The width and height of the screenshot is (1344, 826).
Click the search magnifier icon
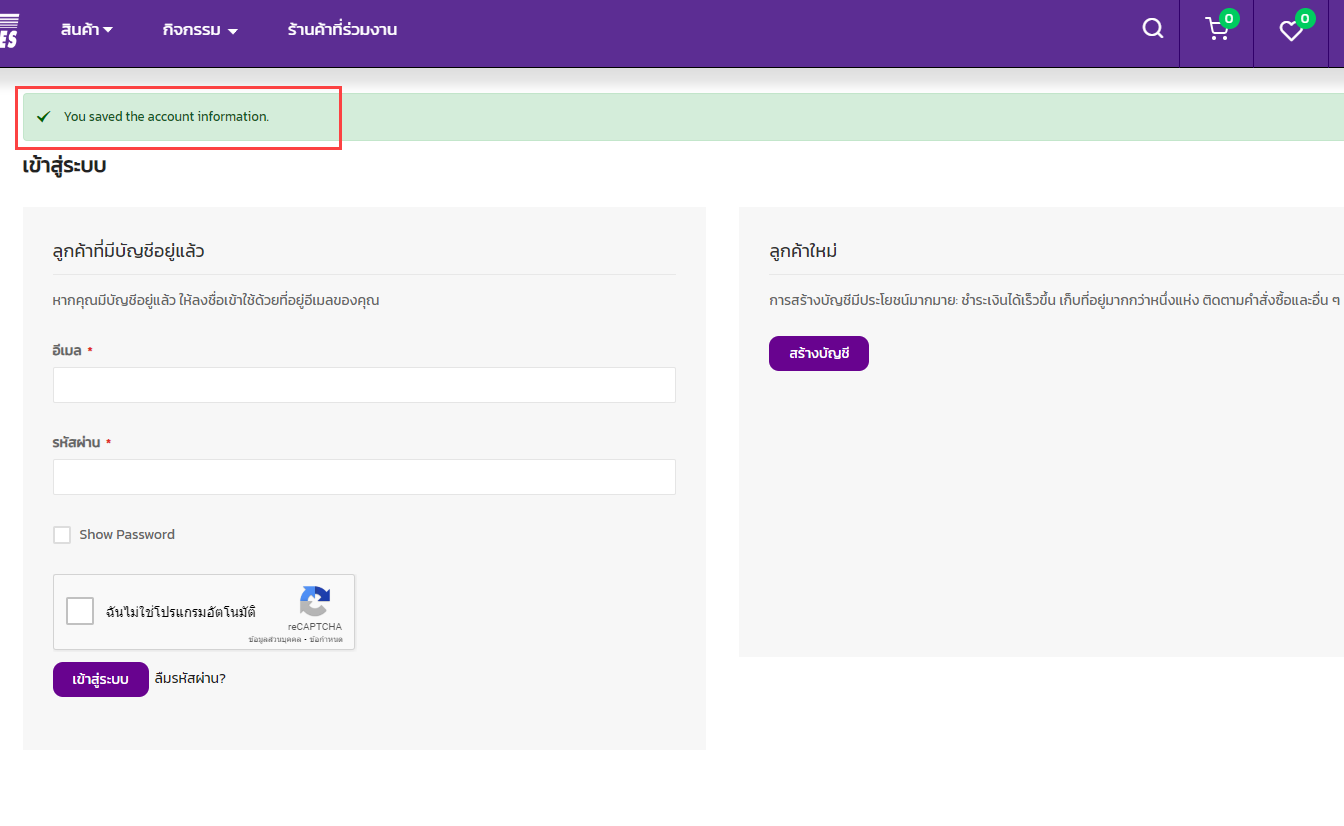(x=1153, y=29)
